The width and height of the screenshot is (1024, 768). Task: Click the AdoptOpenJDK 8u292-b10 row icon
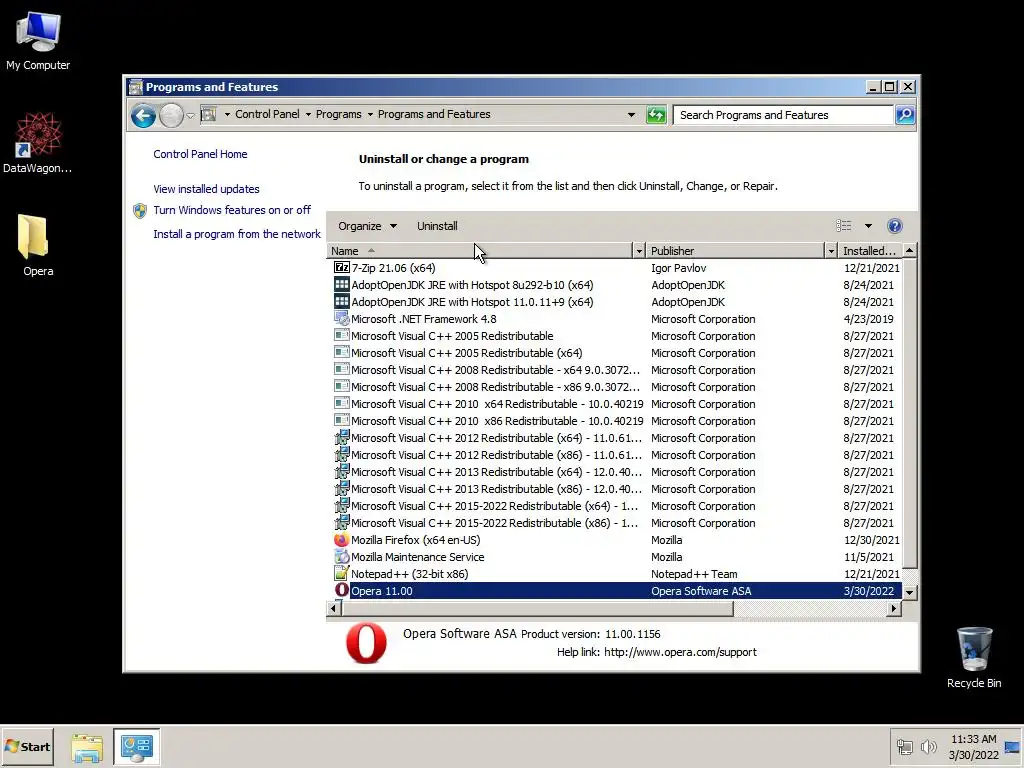click(x=342, y=285)
